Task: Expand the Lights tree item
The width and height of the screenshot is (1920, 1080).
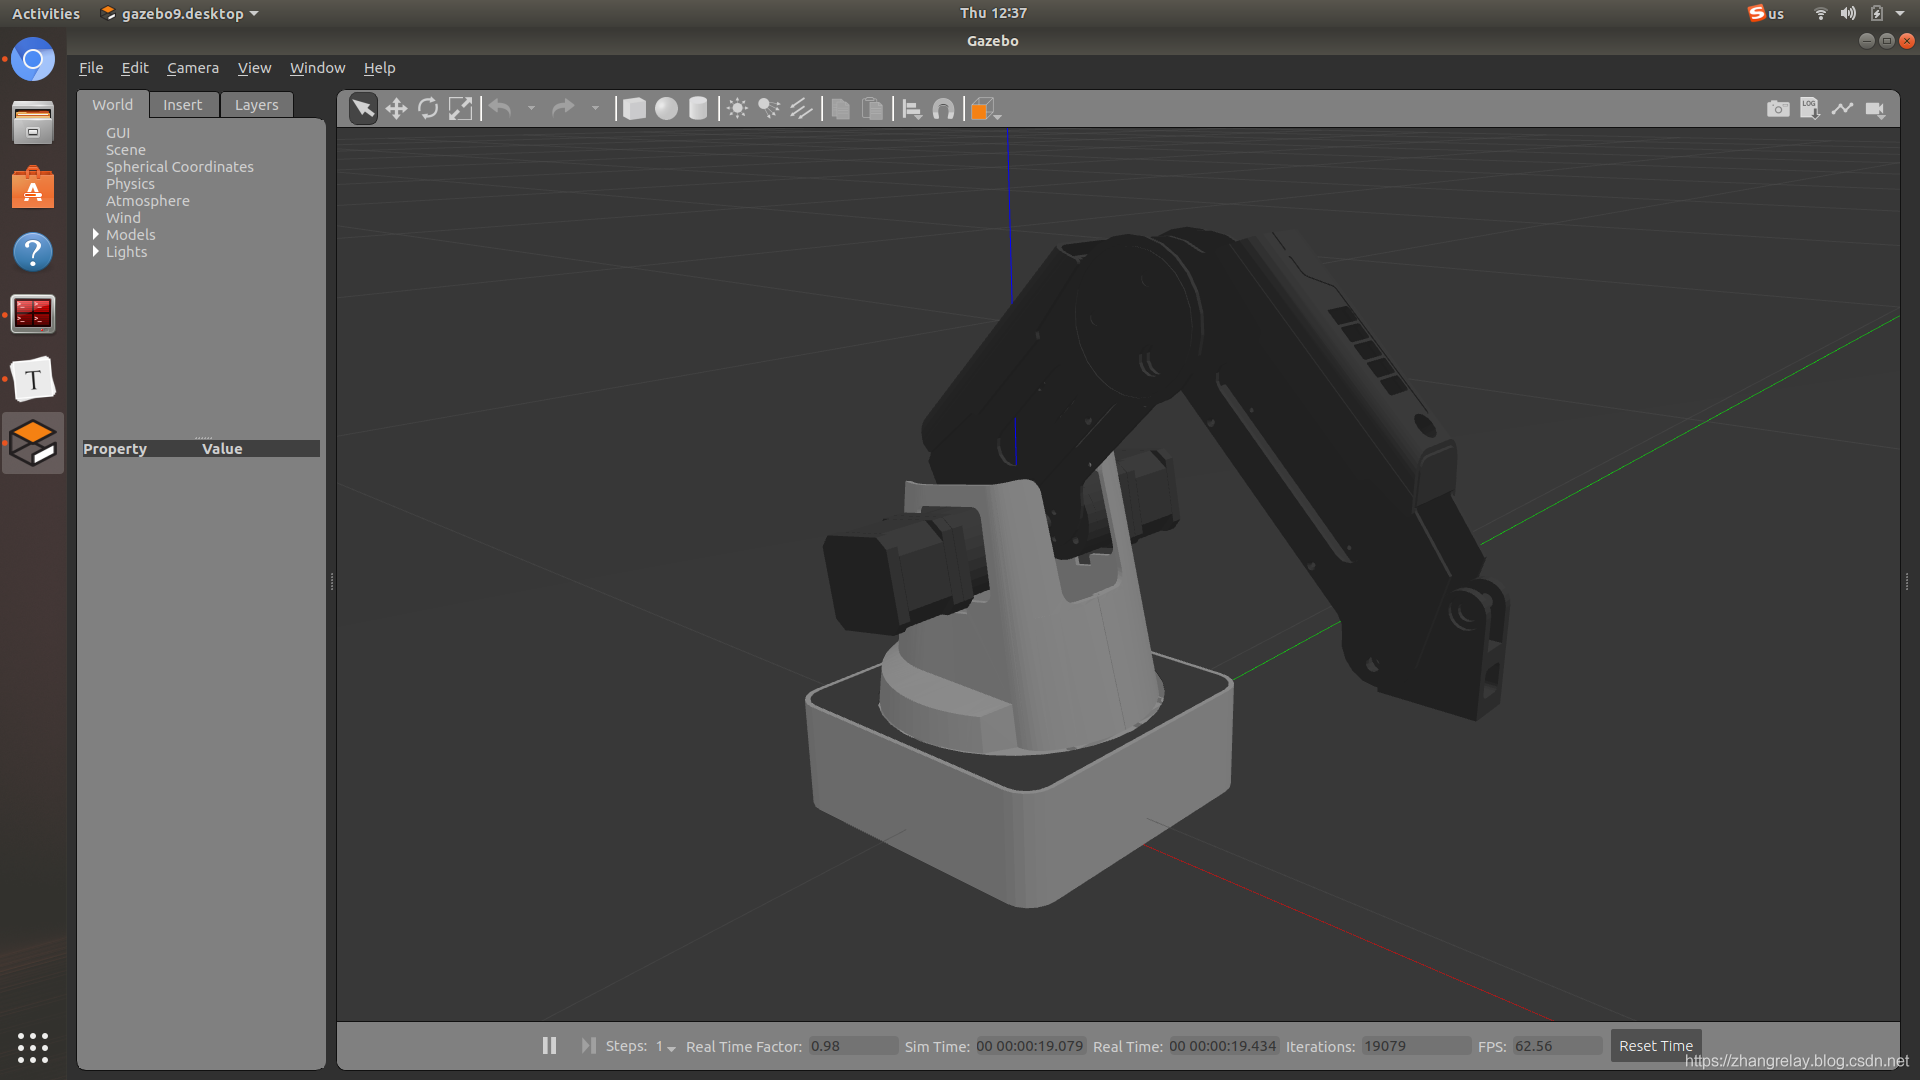Action: pyautogui.click(x=96, y=252)
